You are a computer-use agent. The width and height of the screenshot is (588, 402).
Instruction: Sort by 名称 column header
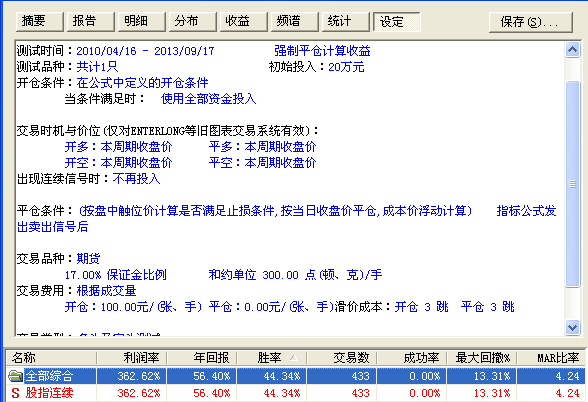pos(52,358)
